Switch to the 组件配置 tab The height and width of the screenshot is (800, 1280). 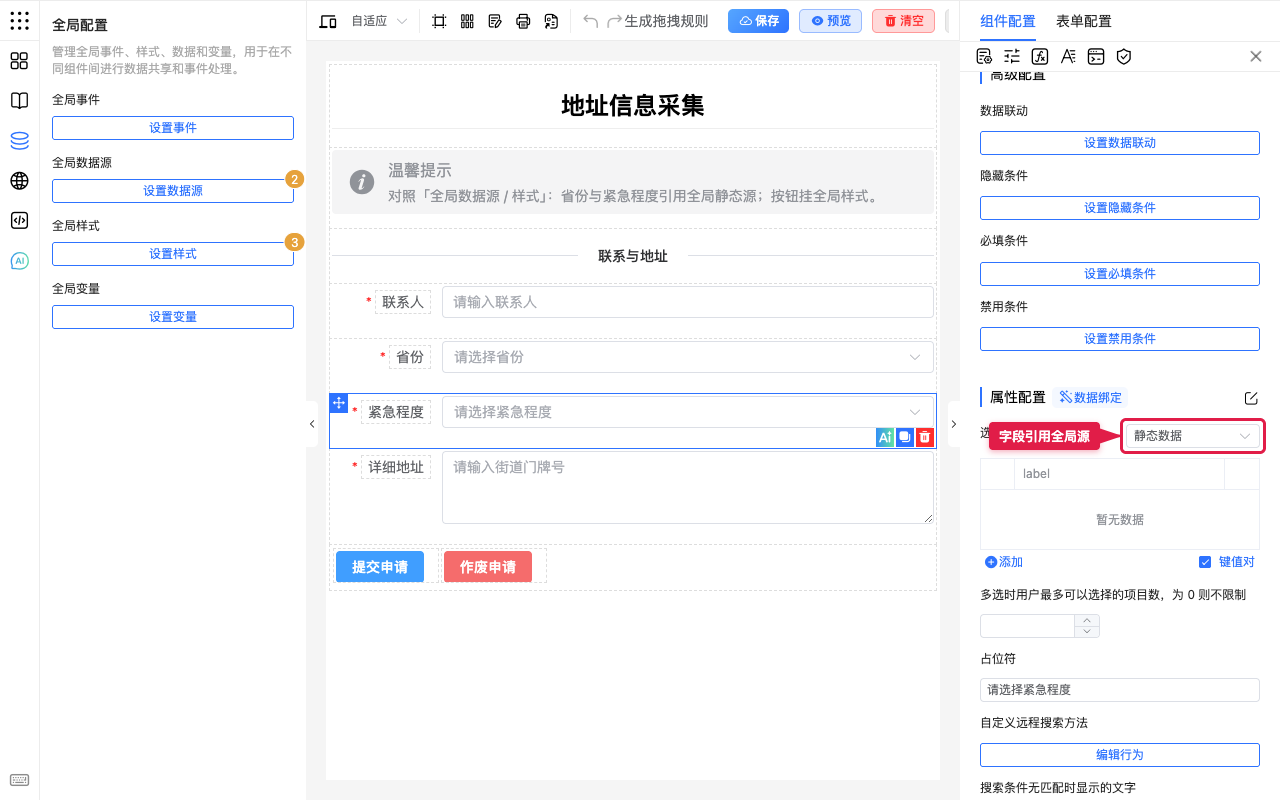point(1008,21)
